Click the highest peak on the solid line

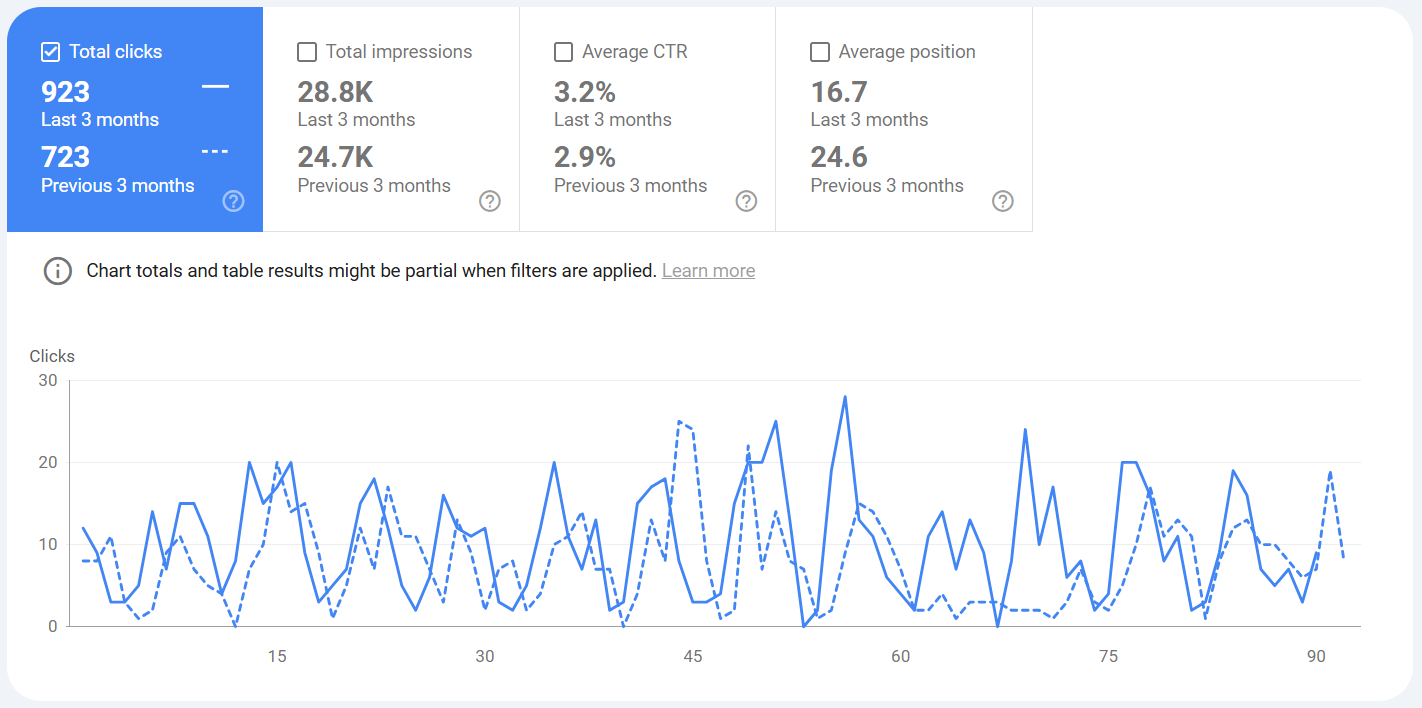845,397
